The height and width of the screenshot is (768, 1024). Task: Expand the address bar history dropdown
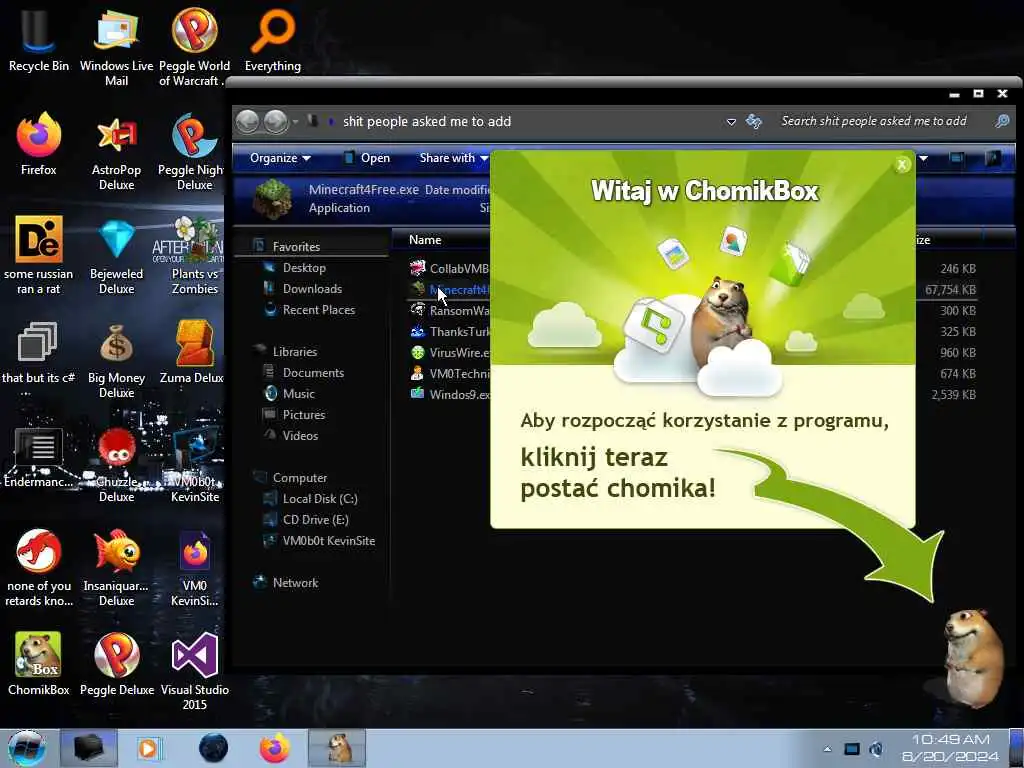point(731,122)
